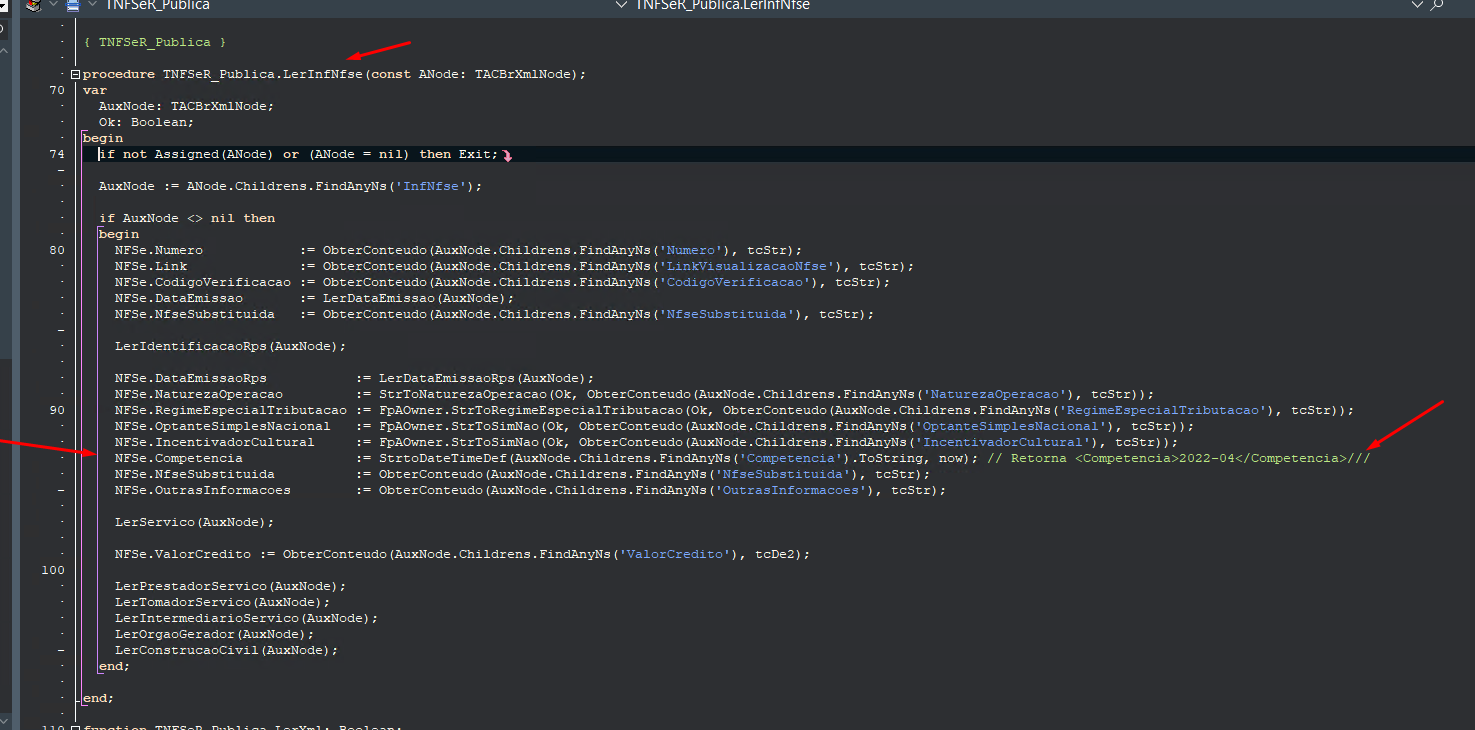
Task: Click 'NFSe.IncentivadorCultural' identifier
Action: click(214, 442)
